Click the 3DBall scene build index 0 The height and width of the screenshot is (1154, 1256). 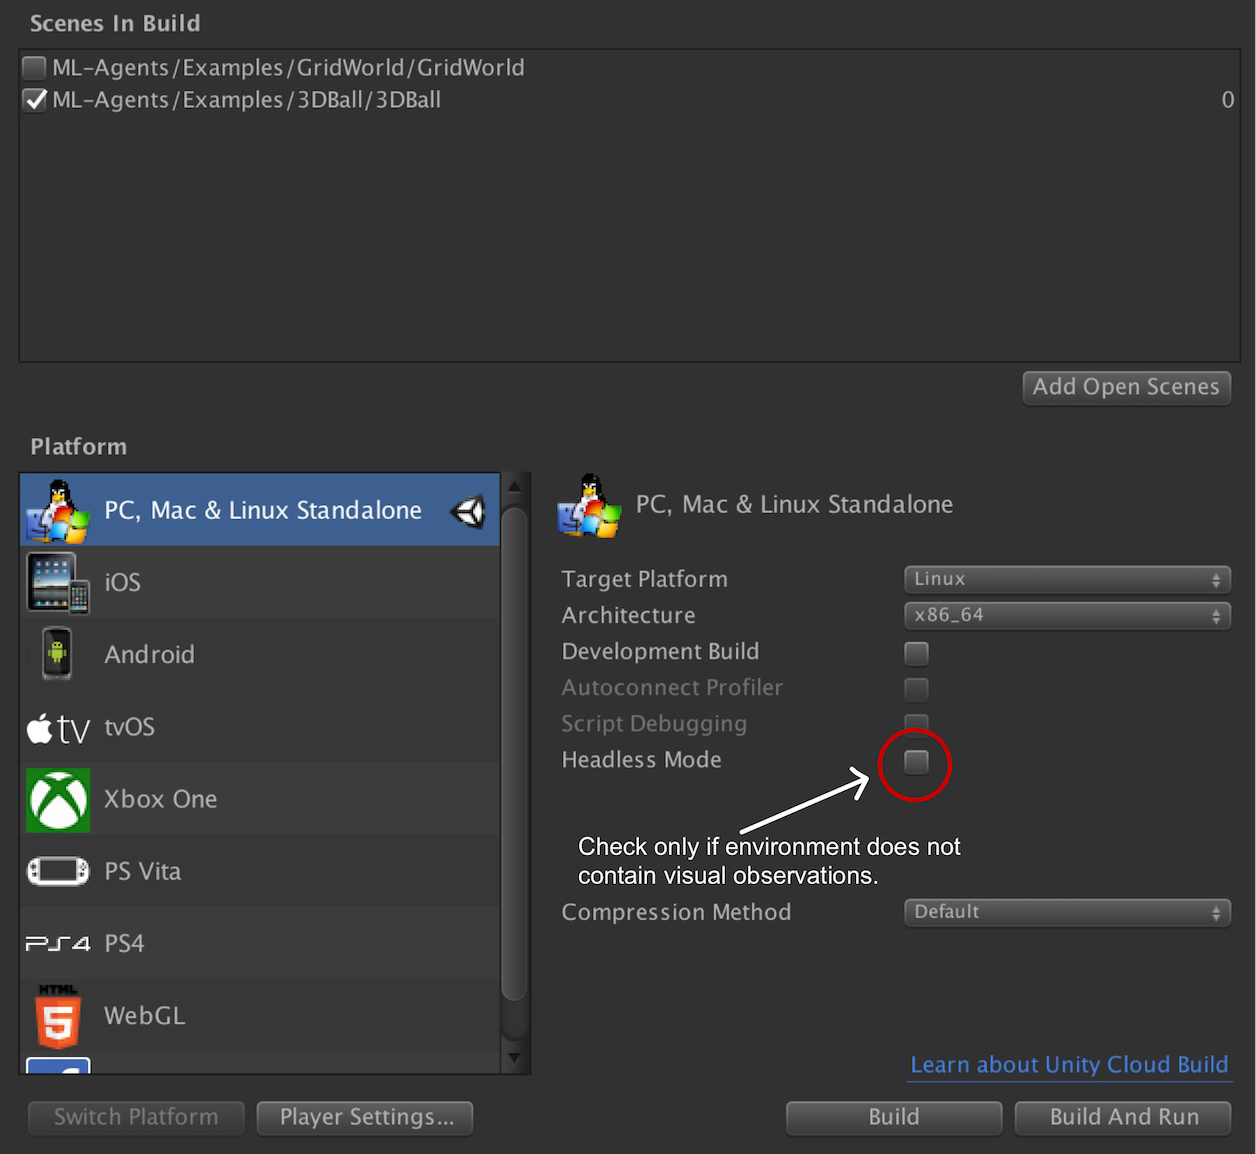[x=1227, y=100]
